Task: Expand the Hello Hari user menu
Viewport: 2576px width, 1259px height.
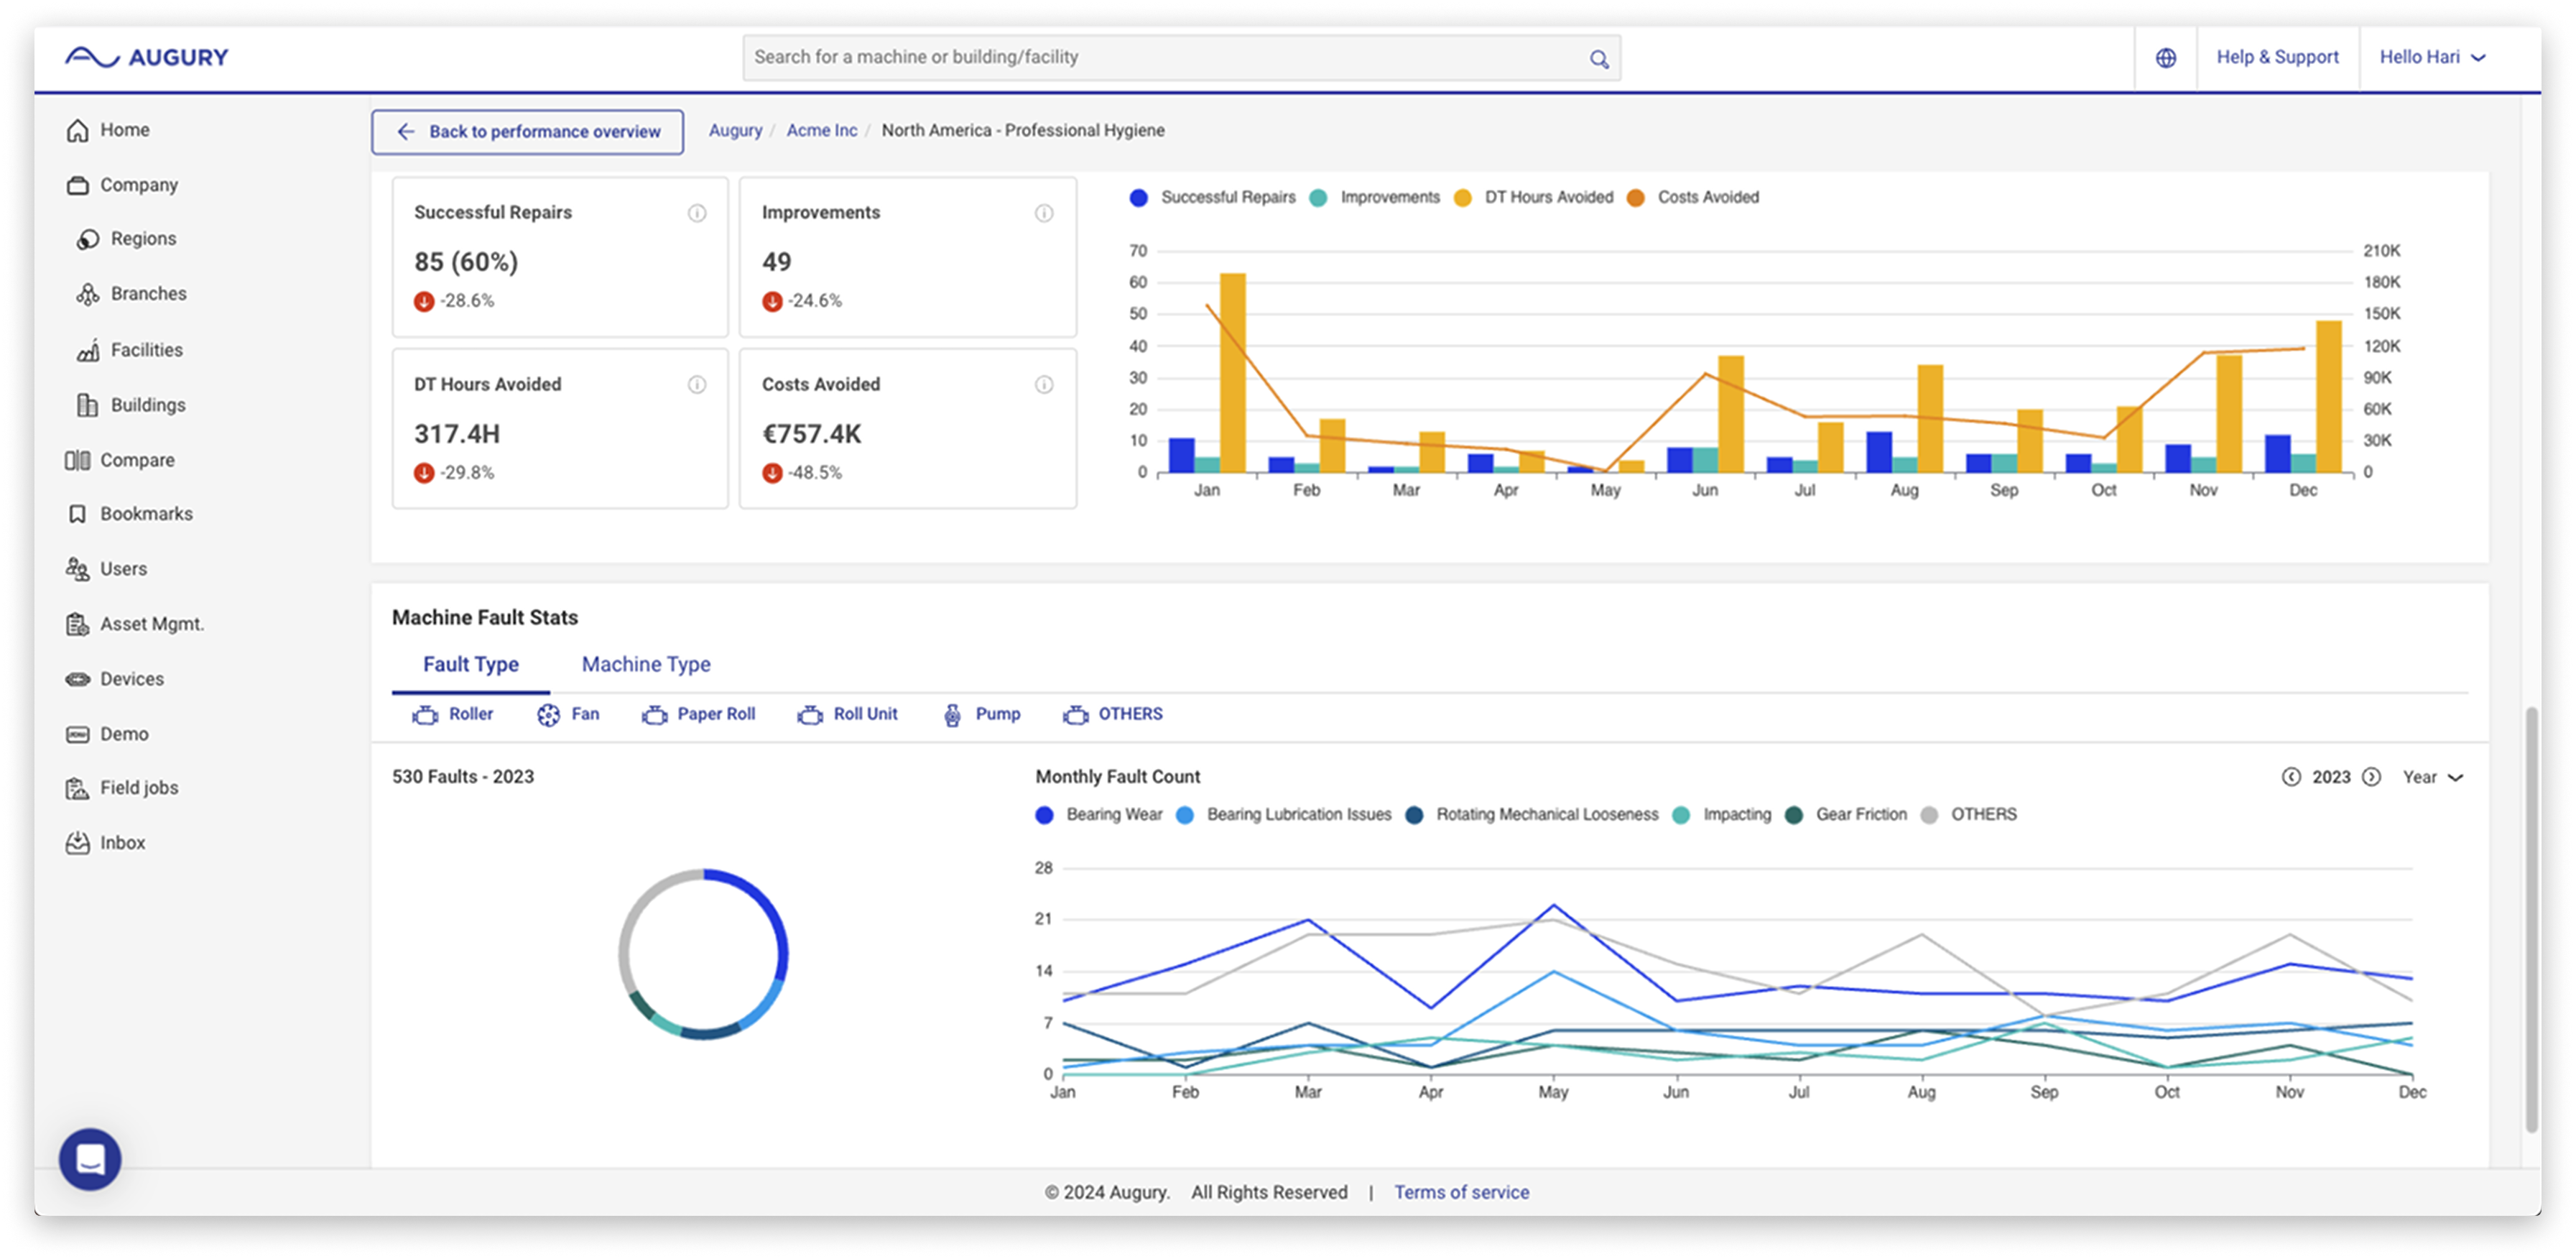Action: pos(2432,58)
